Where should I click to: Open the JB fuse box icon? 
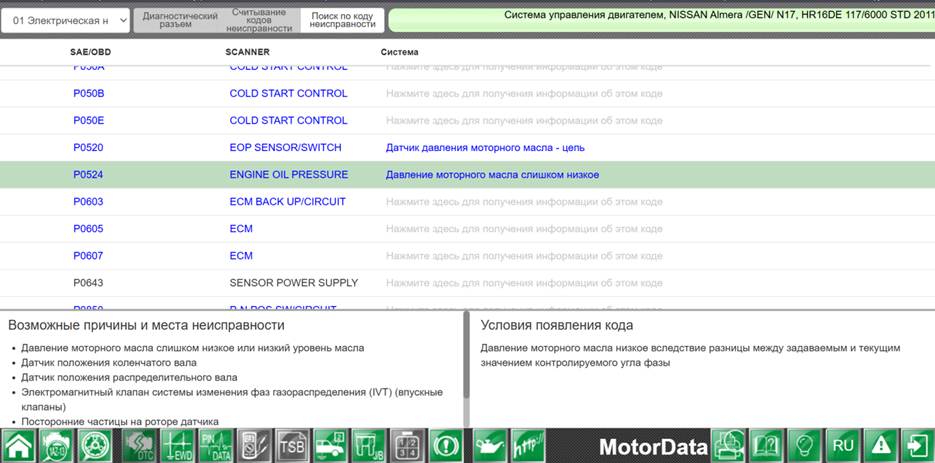click(x=369, y=446)
